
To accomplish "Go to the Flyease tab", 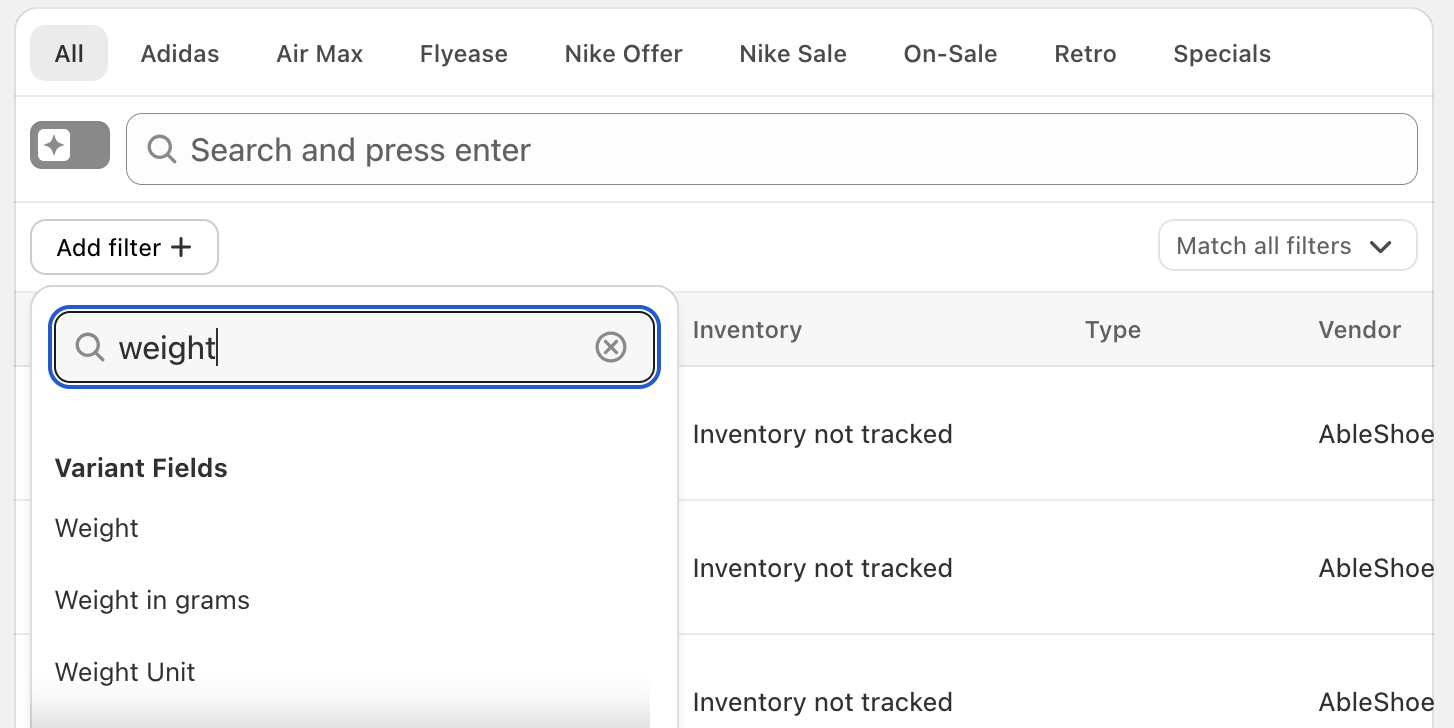I will 463,54.
